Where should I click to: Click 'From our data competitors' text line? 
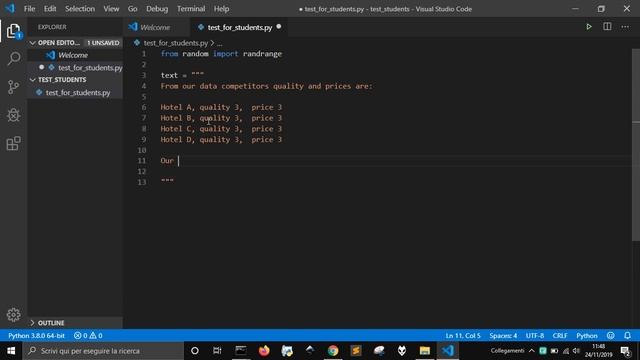tap(266, 86)
